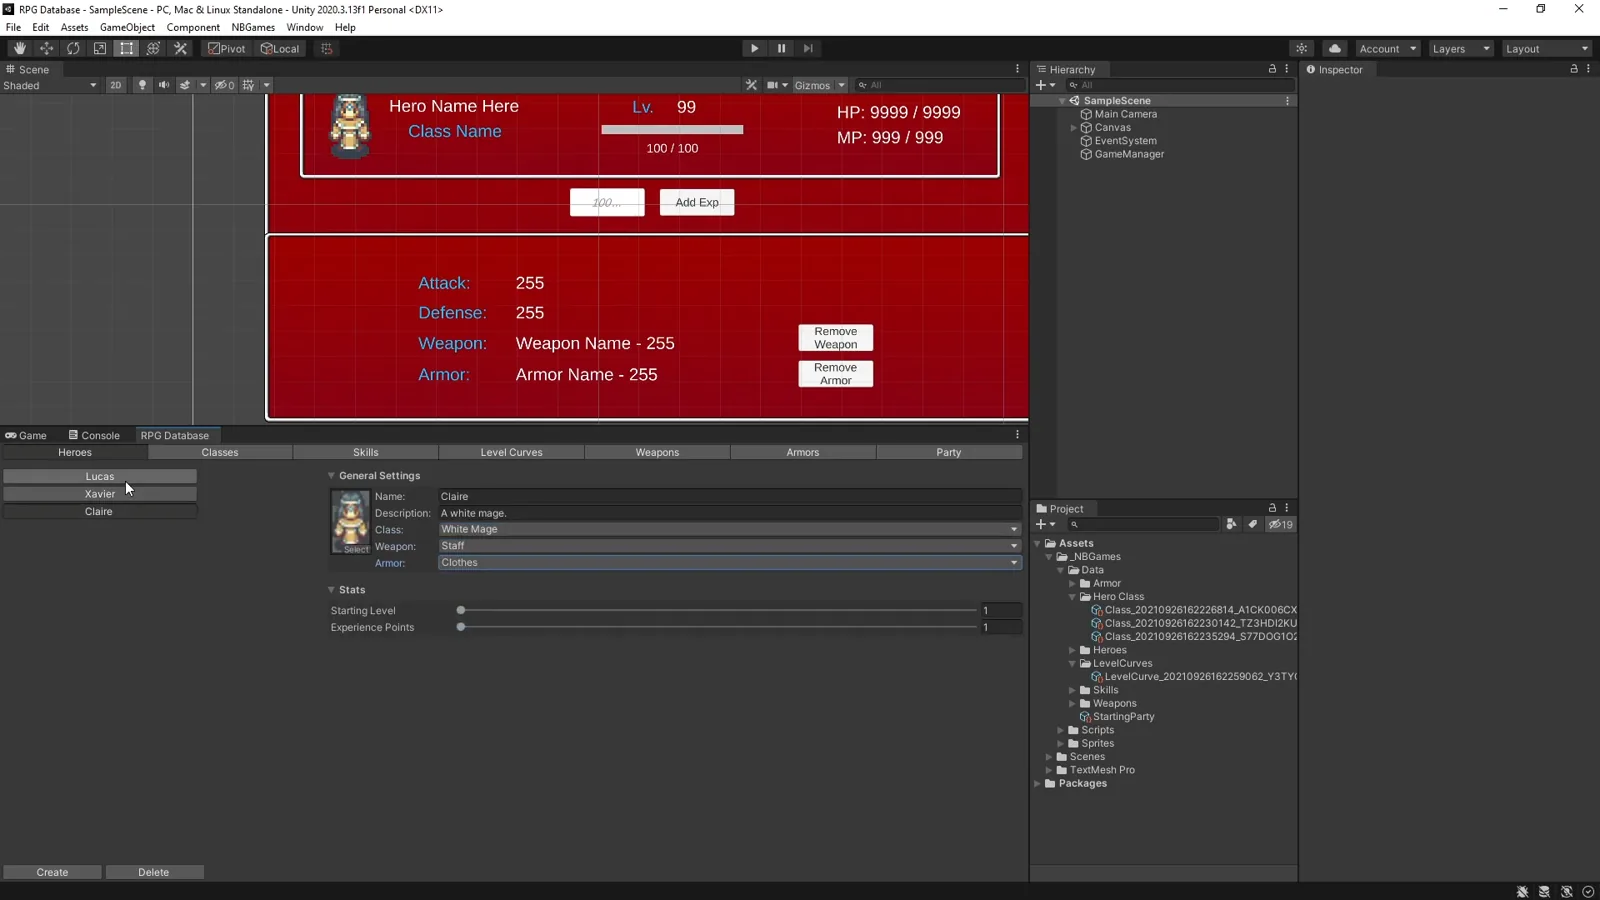Adjust the Experience Points slider

pos(718,627)
